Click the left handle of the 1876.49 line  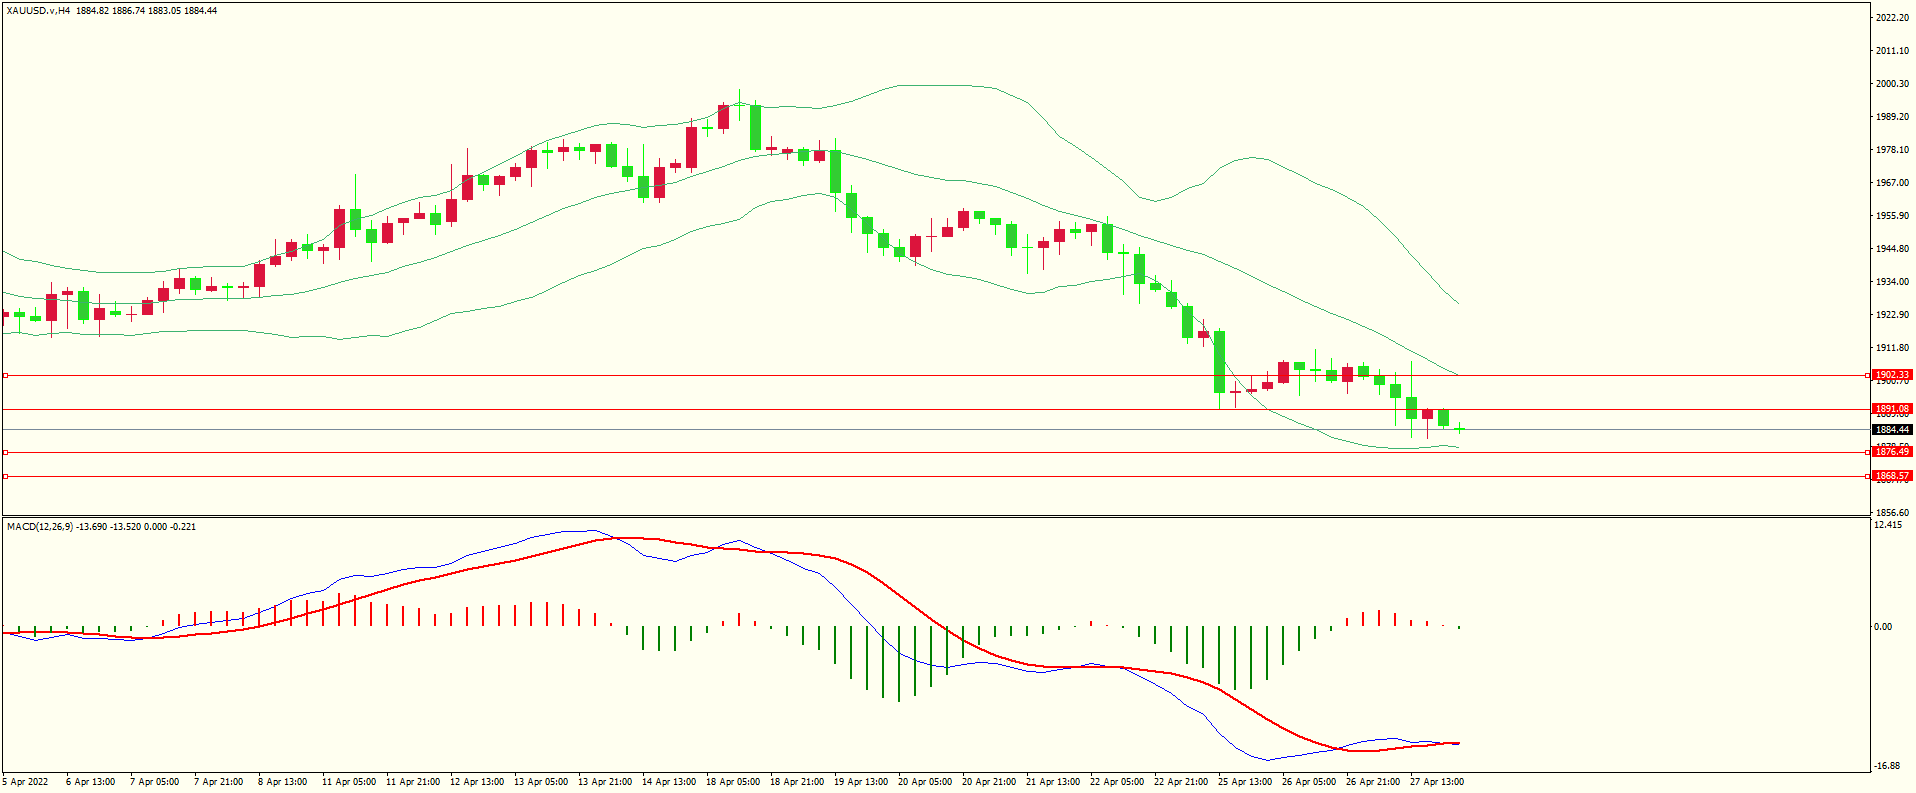pos(5,452)
